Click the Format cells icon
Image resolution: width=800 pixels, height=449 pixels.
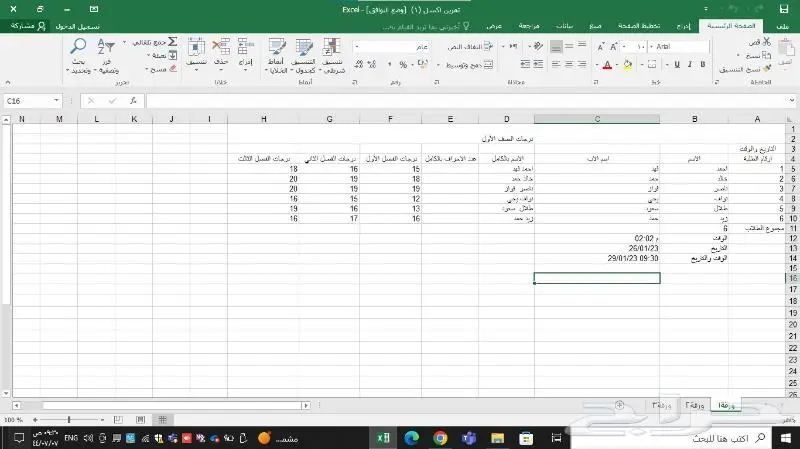[196, 46]
